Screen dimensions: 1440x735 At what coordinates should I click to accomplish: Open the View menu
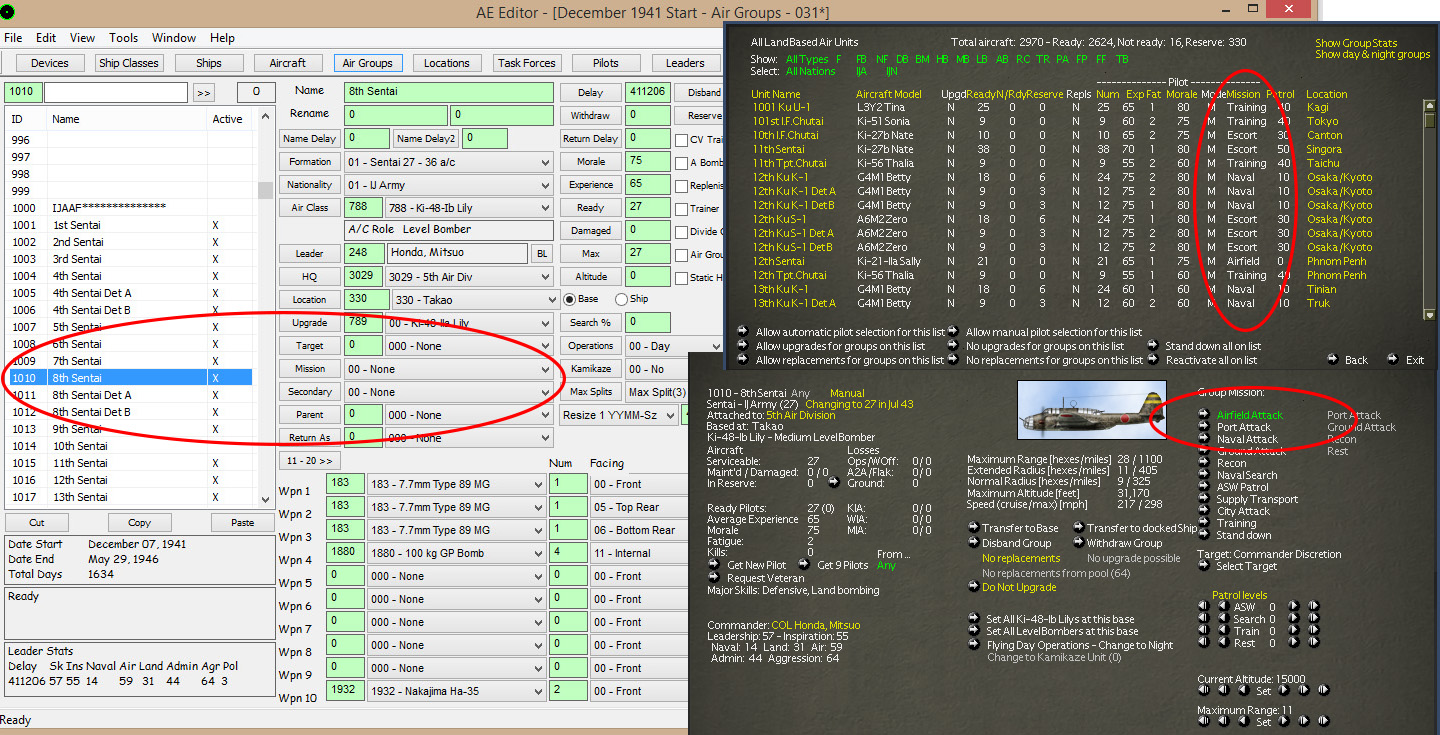[x=83, y=38]
